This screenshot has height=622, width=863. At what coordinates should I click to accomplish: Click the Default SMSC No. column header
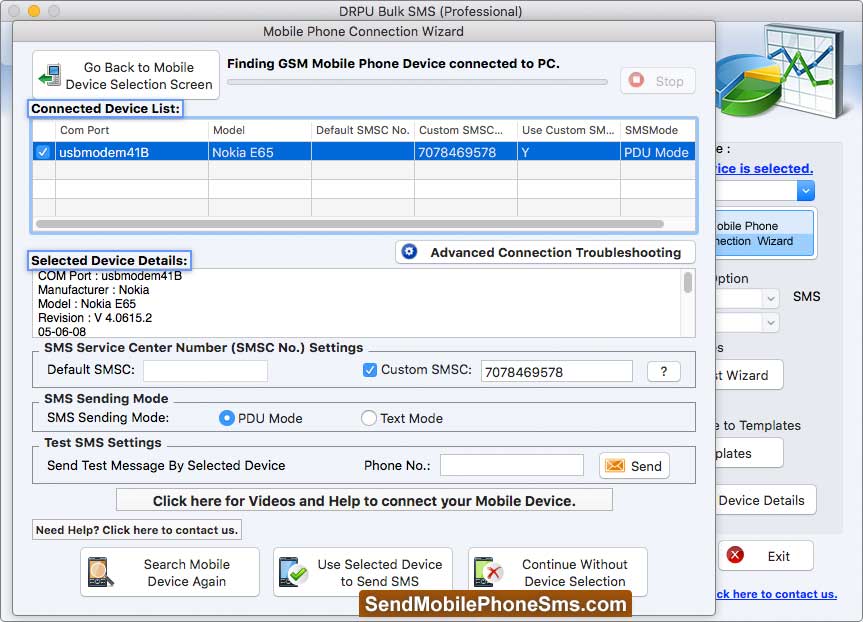click(363, 130)
